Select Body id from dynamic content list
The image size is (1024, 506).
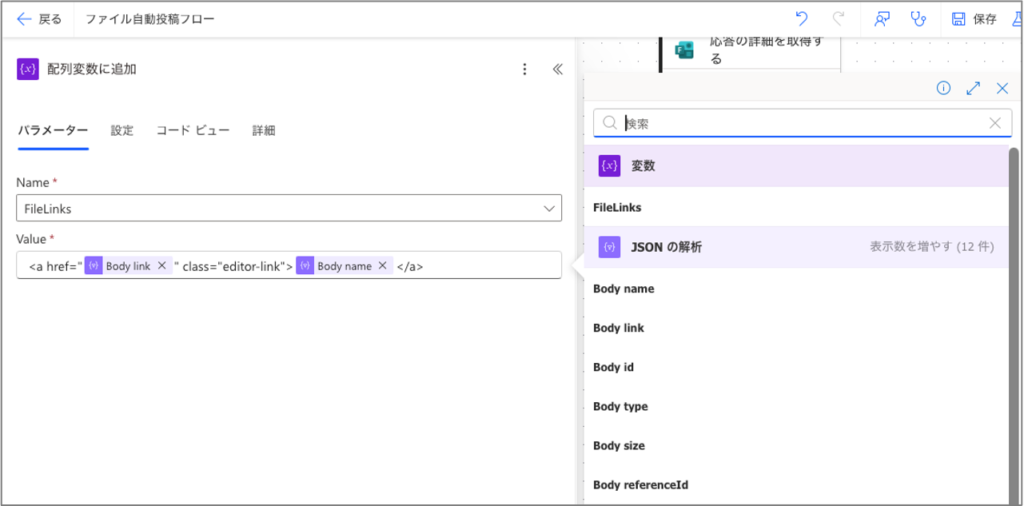614,367
